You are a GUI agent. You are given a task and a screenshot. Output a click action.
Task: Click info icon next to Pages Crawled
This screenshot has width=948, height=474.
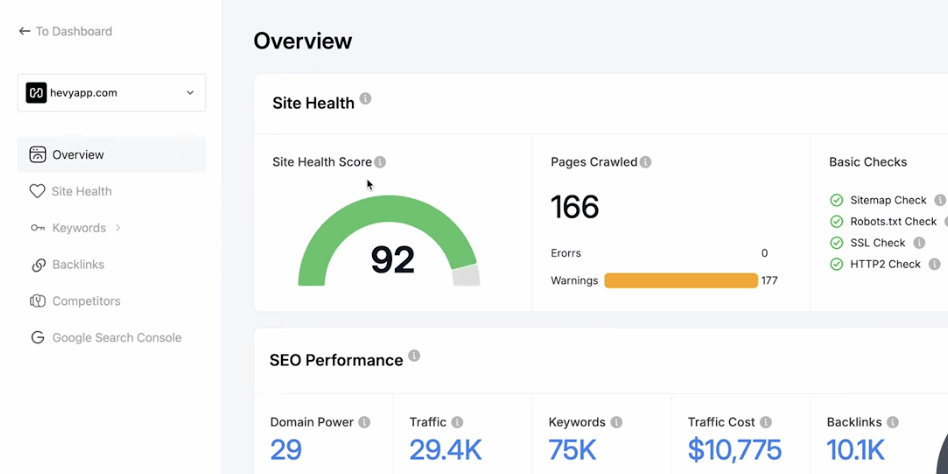click(x=646, y=162)
